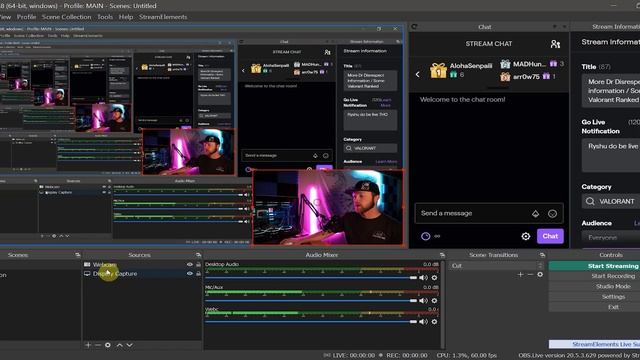The height and width of the screenshot is (360, 640).
Task: Open the StreamElements menu
Action: click(x=163, y=17)
